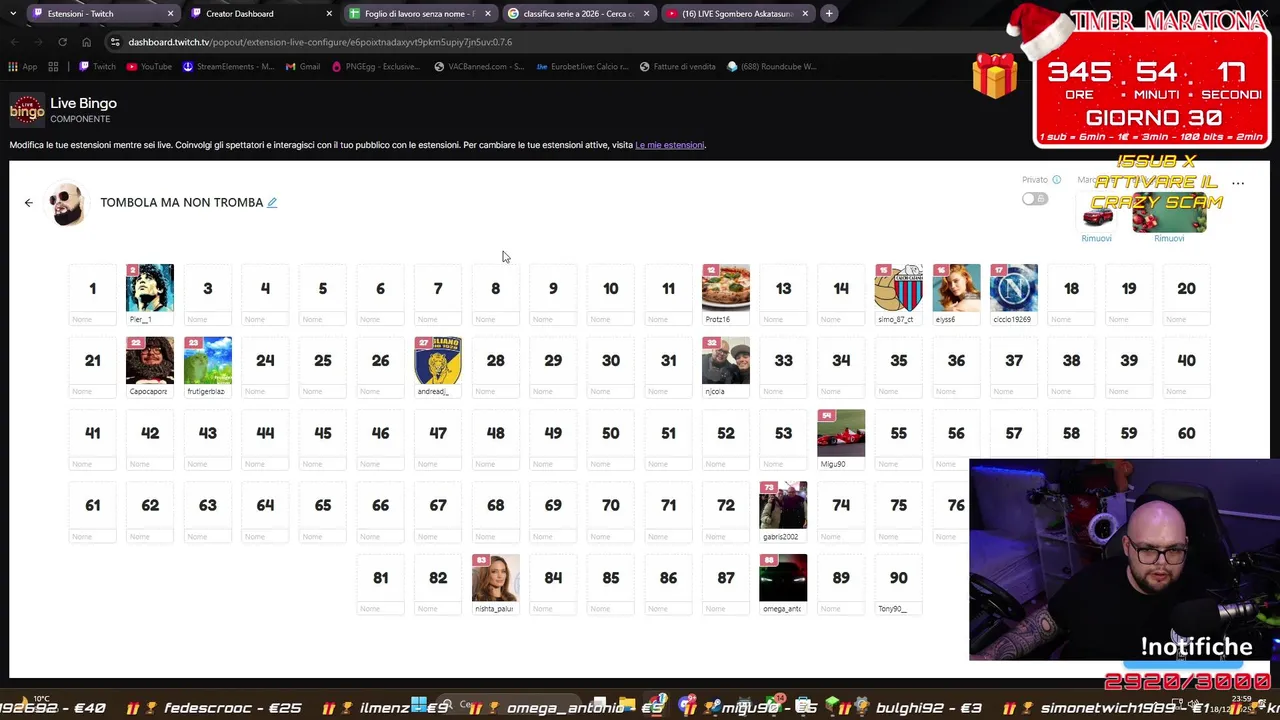Open the tab search dropdown arrow
This screenshot has width=1280, height=720.
tap(12, 13)
